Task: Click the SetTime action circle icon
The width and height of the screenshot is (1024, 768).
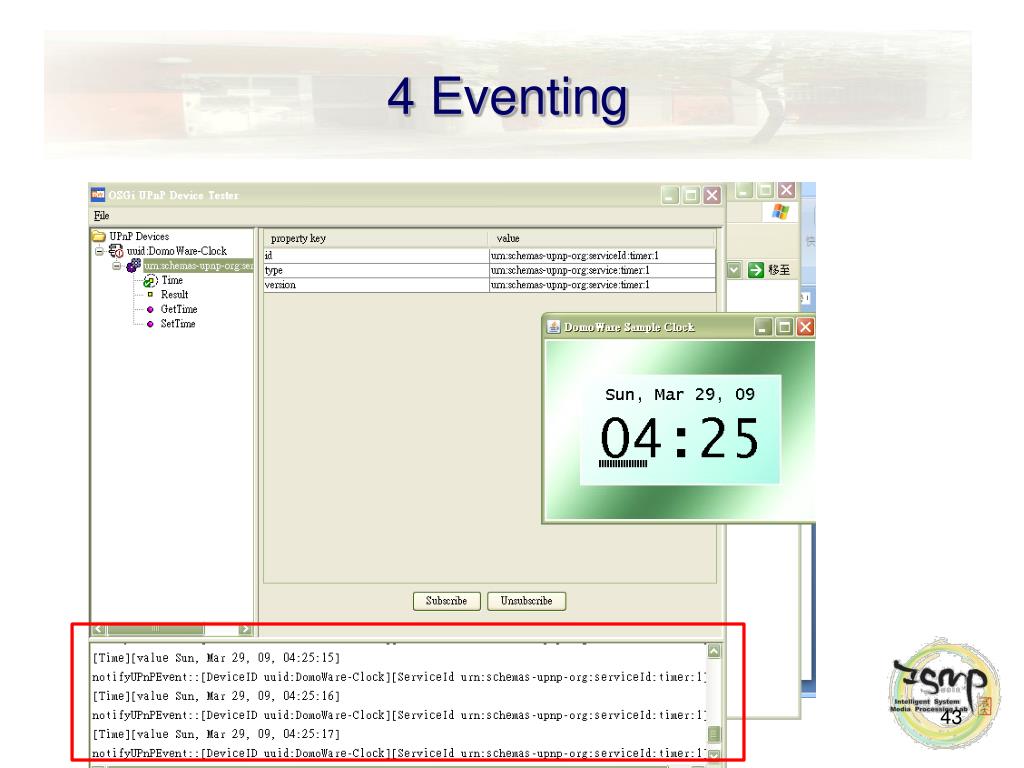Action: 150,324
